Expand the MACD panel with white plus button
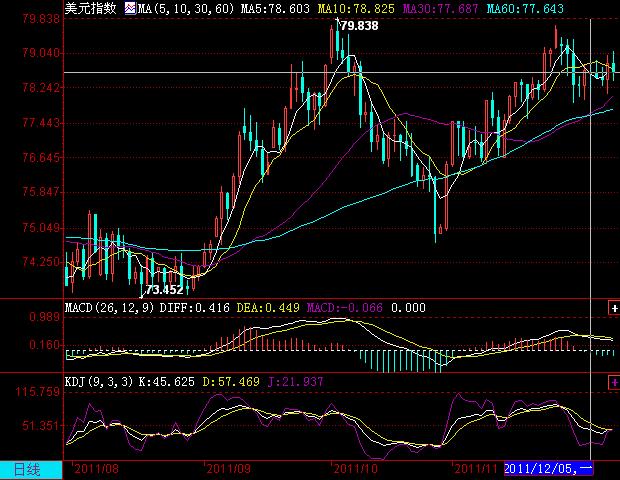Image resolution: width=620 pixels, height=480 pixels. tap(614, 308)
